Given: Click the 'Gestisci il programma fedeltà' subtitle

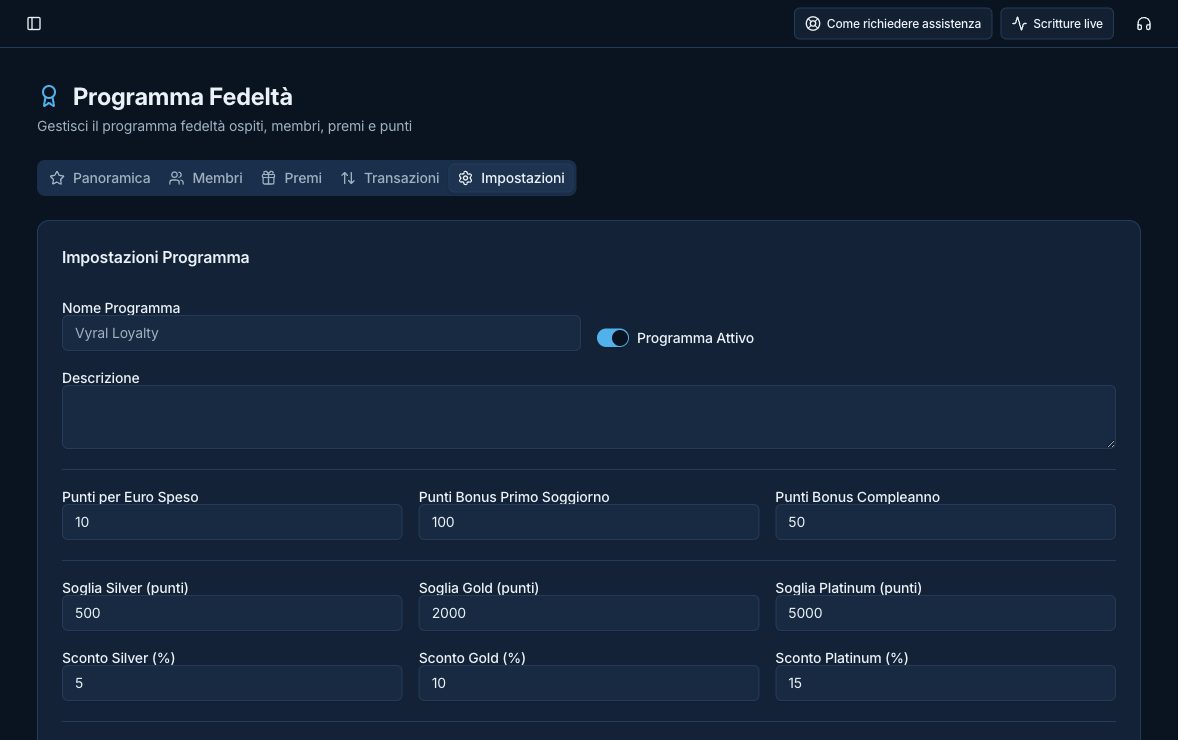Looking at the screenshot, I should click(x=225, y=126).
